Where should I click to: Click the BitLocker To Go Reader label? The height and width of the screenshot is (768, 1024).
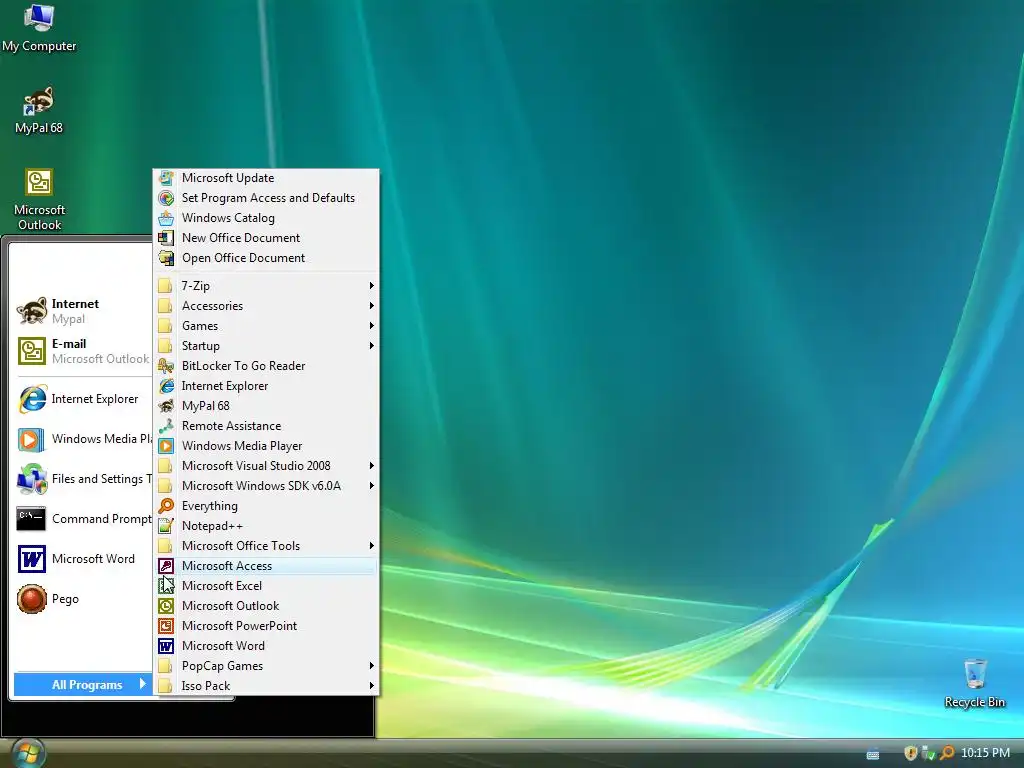point(244,366)
